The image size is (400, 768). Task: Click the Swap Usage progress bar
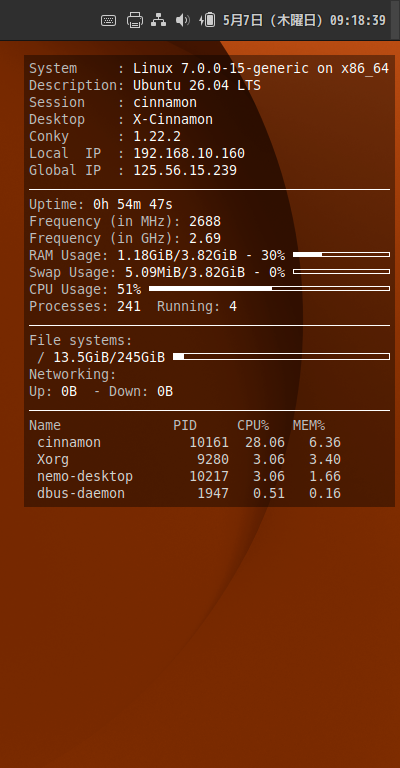click(x=341, y=271)
